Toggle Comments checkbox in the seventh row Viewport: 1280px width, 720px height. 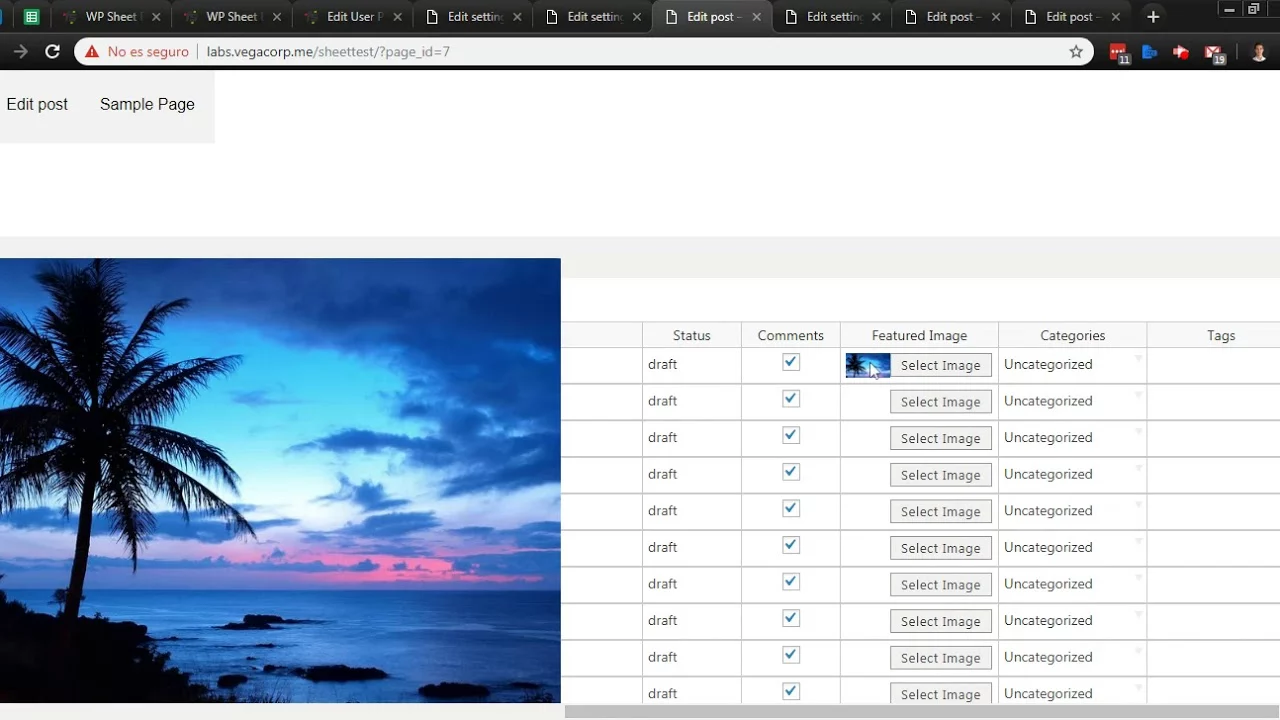(x=791, y=582)
